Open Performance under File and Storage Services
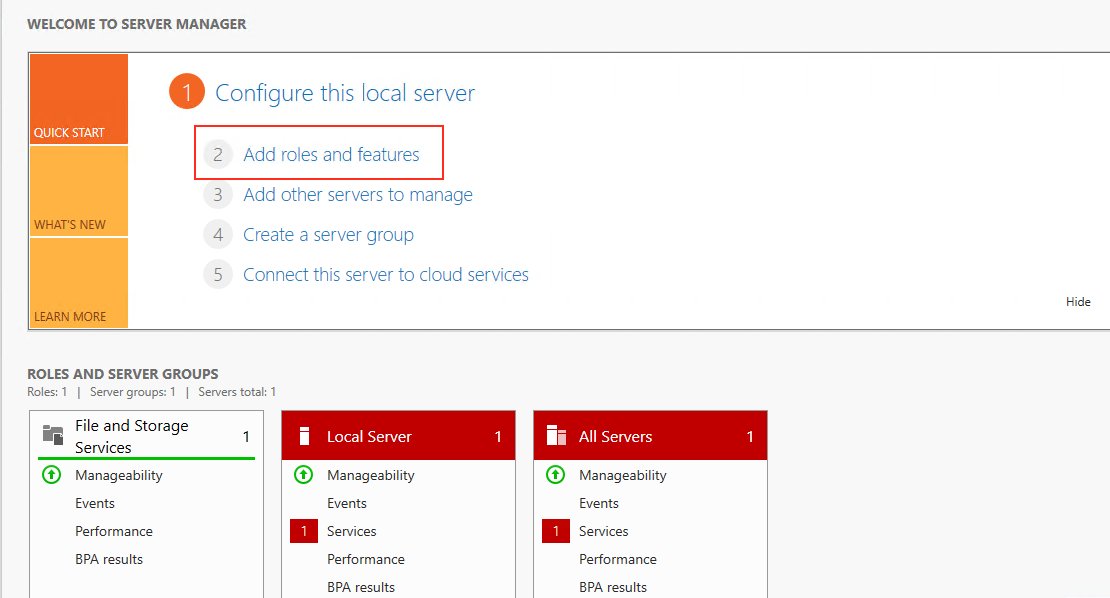This screenshot has height=598, width=1110. [114, 531]
